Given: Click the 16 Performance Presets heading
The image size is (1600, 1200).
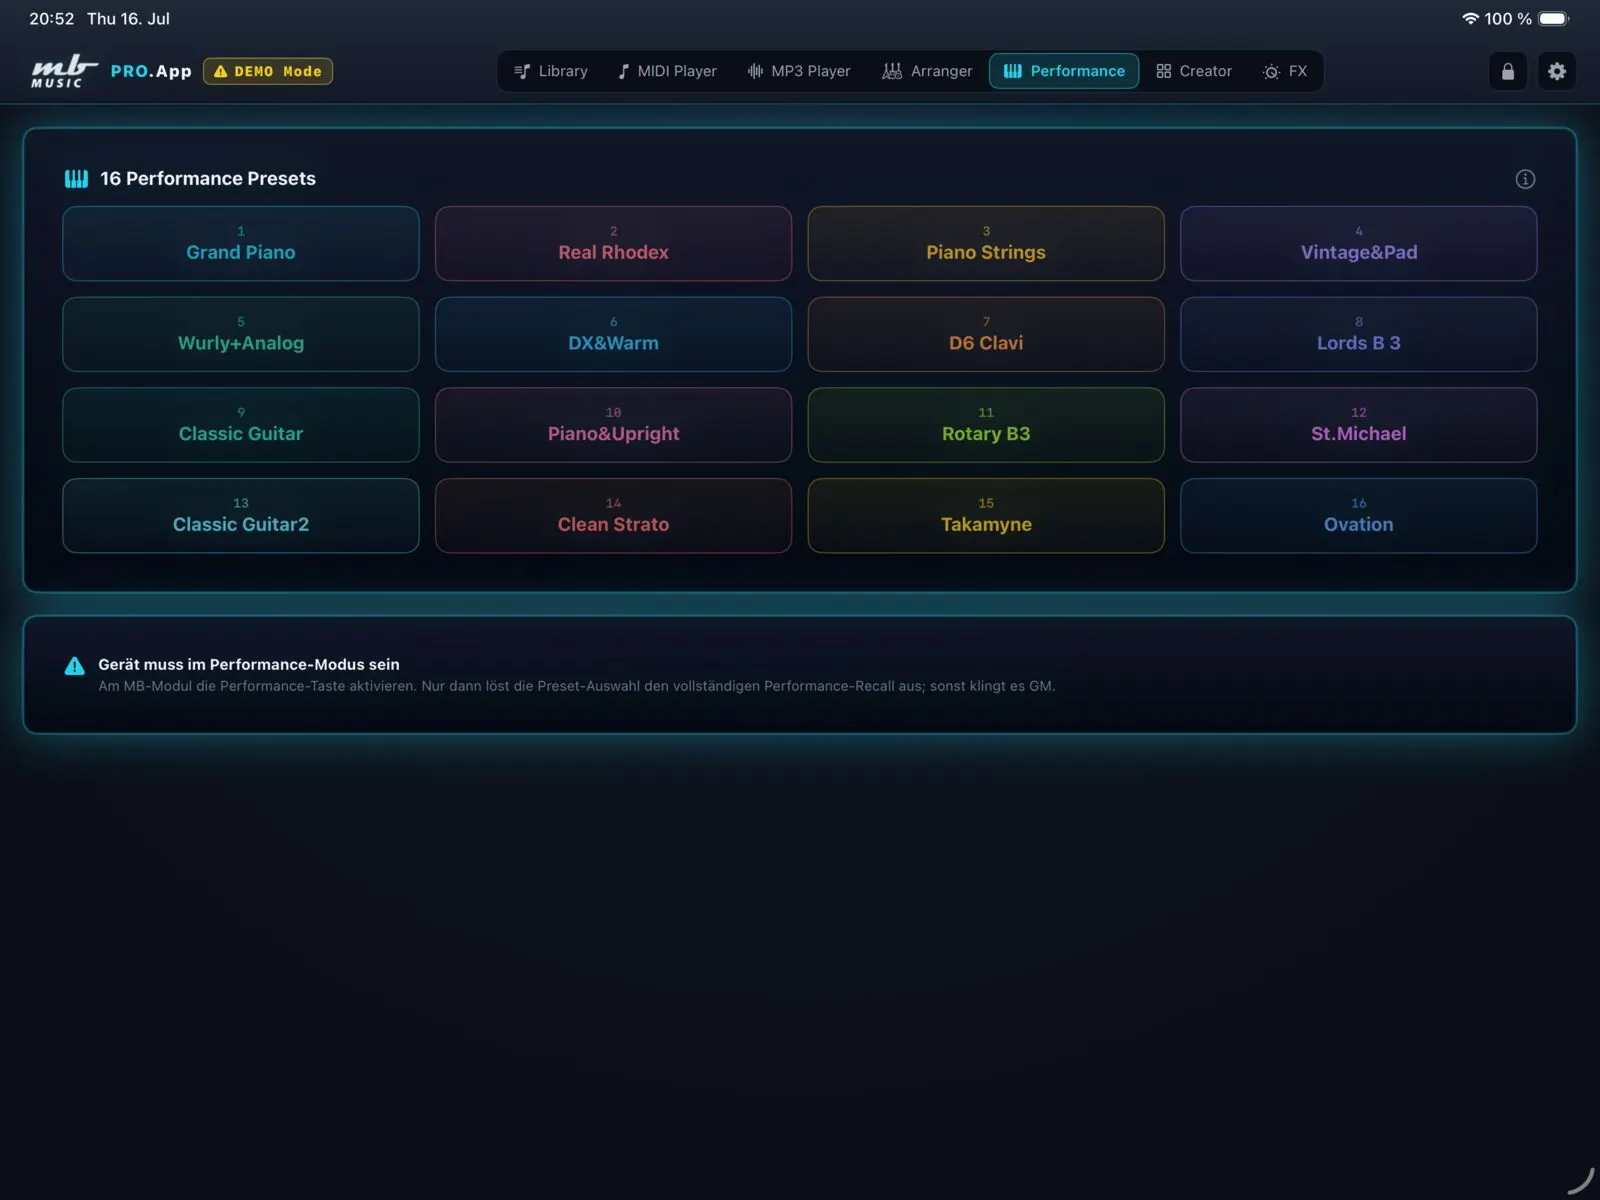Looking at the screenshot, I should coord(208,179).
